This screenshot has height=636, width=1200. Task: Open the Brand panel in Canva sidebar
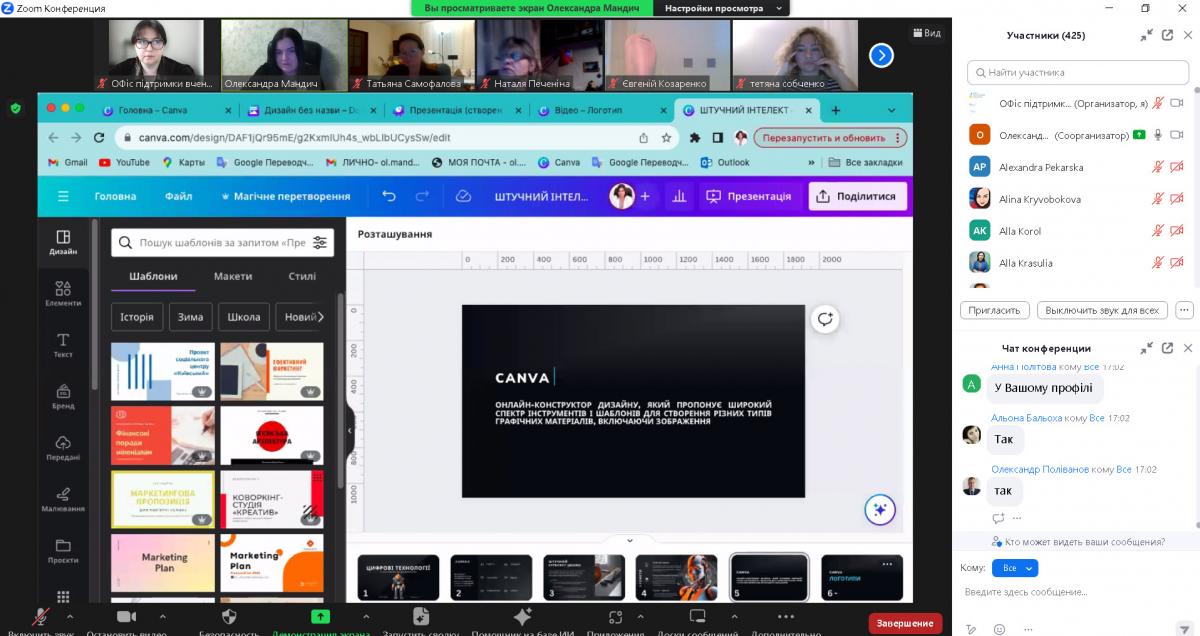(x=63, y=397)
